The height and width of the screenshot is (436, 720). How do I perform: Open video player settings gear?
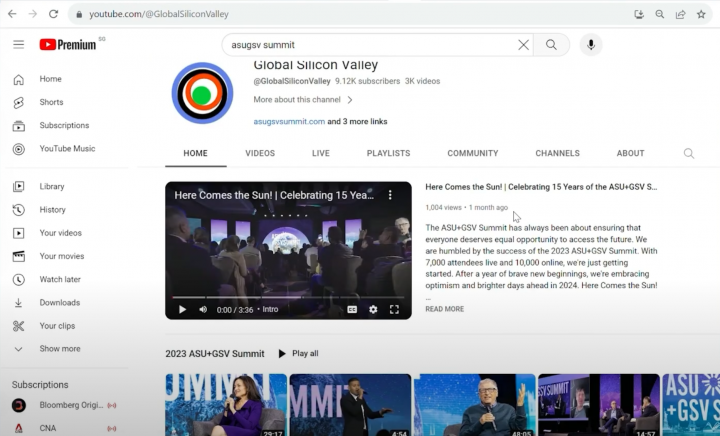[373, 310]
